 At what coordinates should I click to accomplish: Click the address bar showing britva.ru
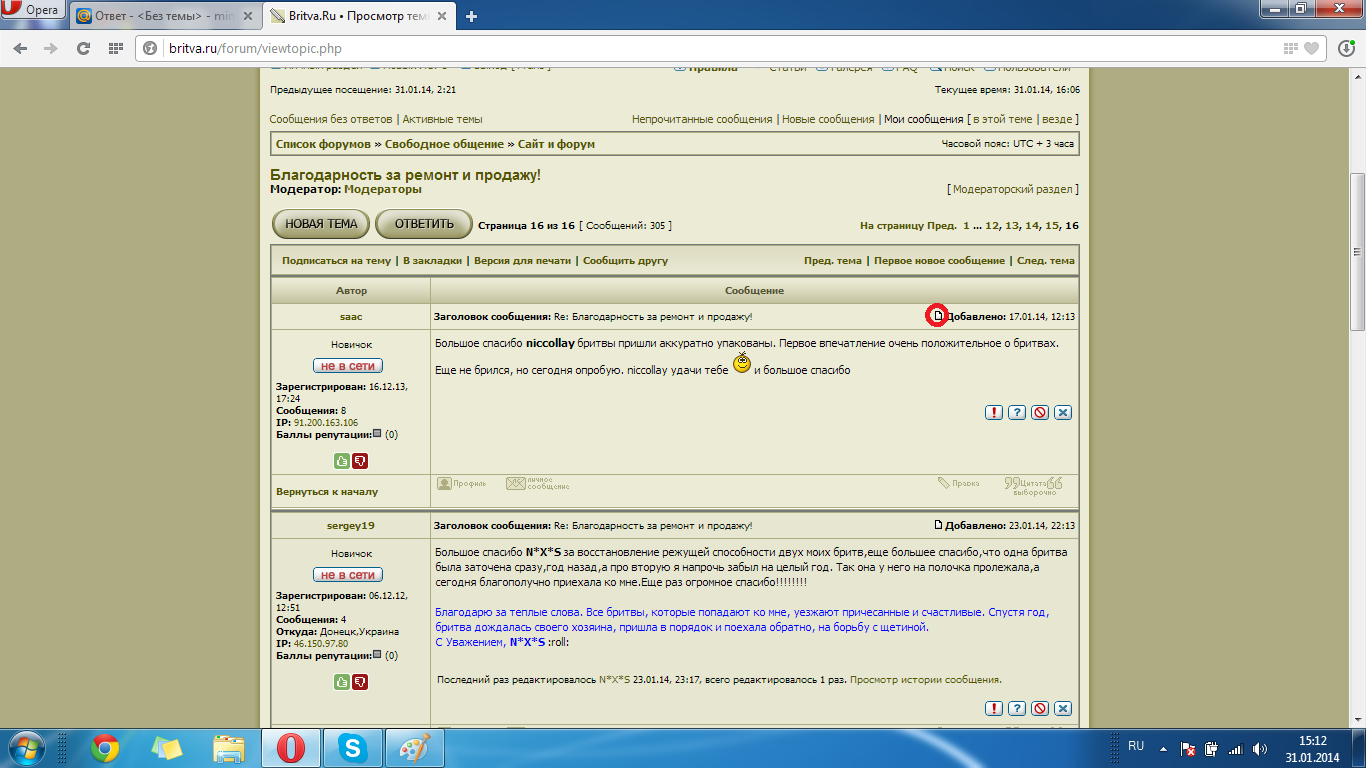coord(700,48)
